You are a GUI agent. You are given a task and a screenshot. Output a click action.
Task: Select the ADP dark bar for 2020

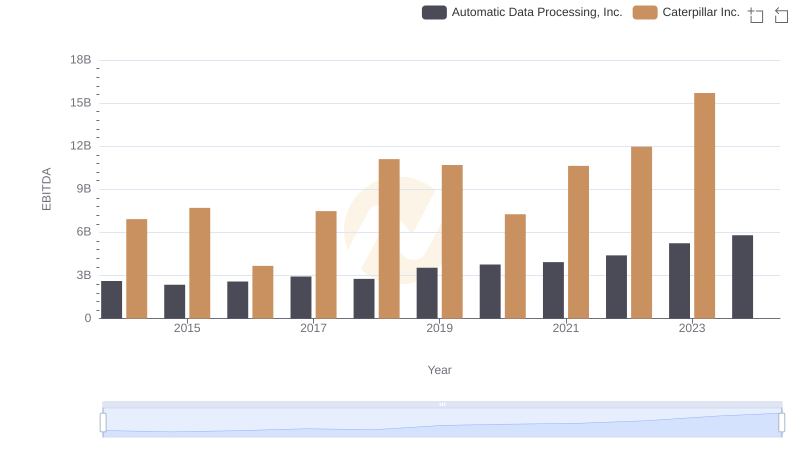coord(490,291)
